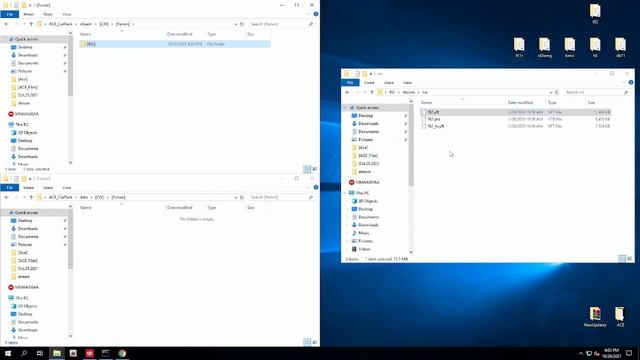Go back in the bottom-left Explorer window
The height and width of the screenshot is (360, 640).
tap(7, 197)
